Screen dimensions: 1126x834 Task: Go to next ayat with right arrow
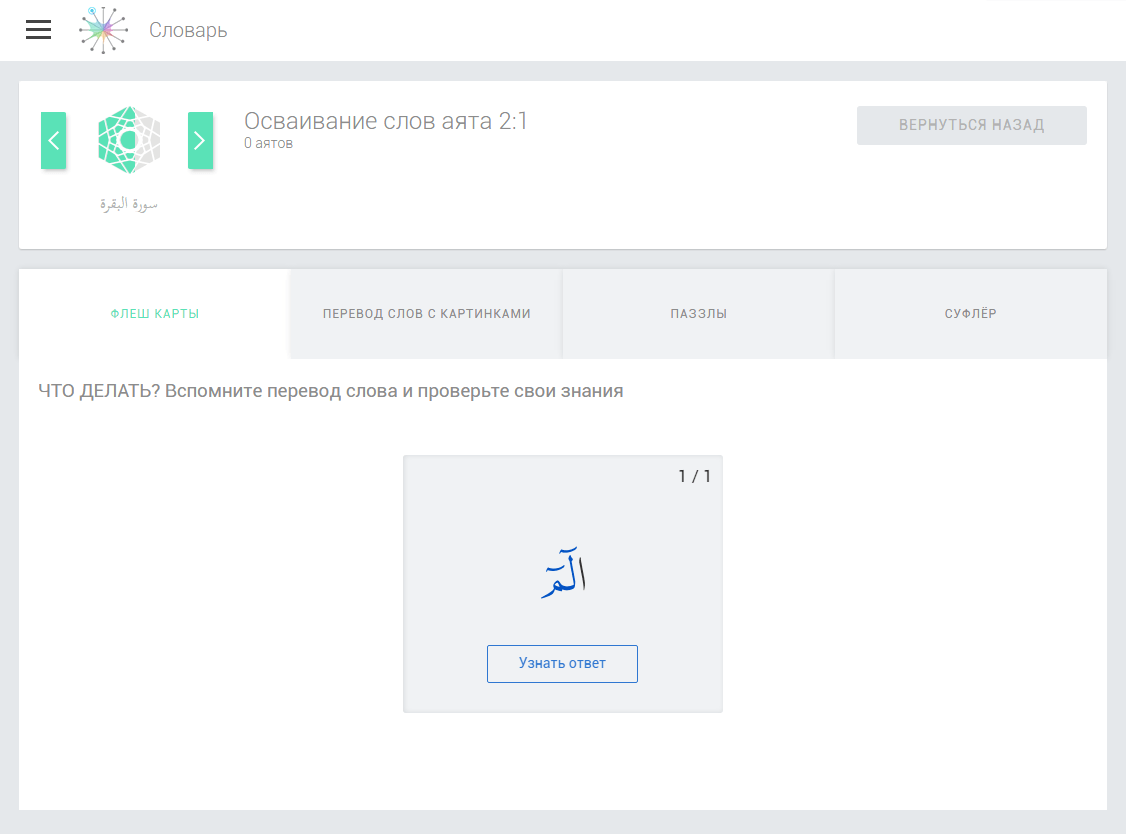200,141
